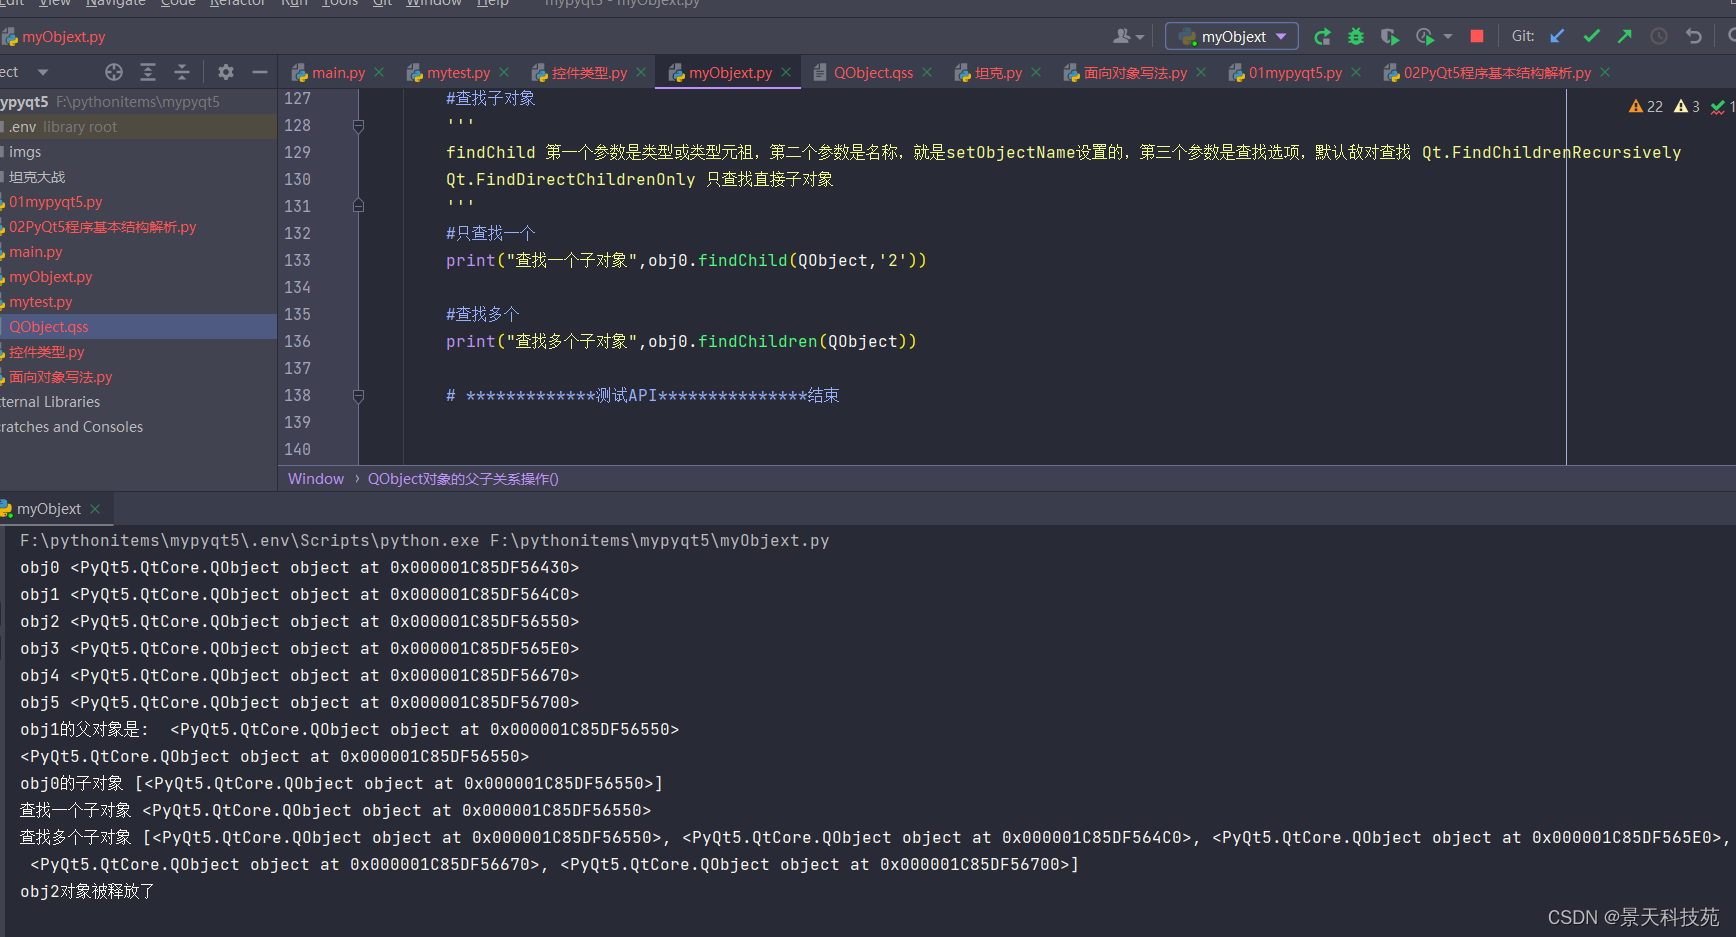Click the QObject对象的父子关系操作() breadcrumb
1736x937 pixels.
(463, 479)
